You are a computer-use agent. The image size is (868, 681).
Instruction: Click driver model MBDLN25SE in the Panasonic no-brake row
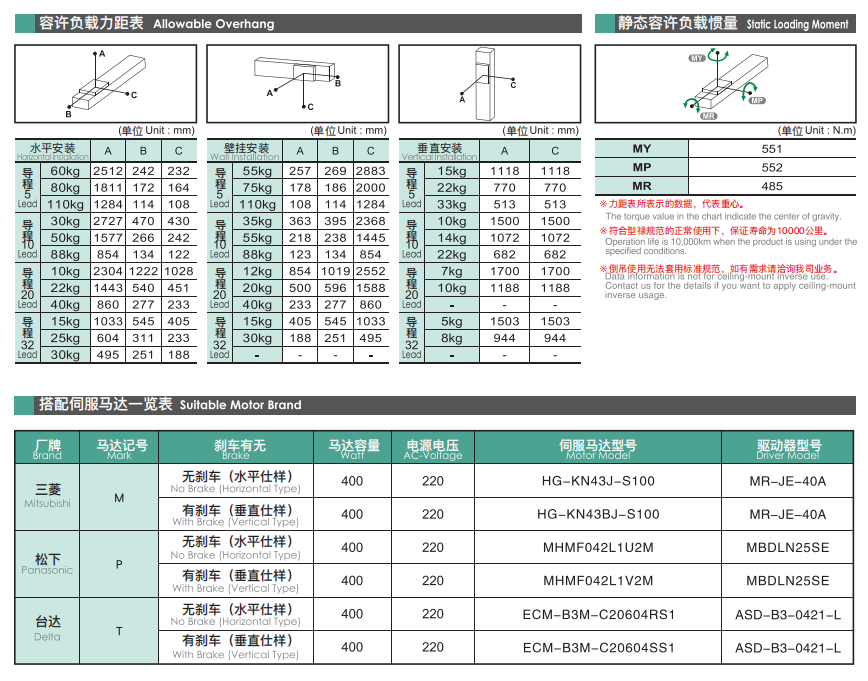click(788, 548)
